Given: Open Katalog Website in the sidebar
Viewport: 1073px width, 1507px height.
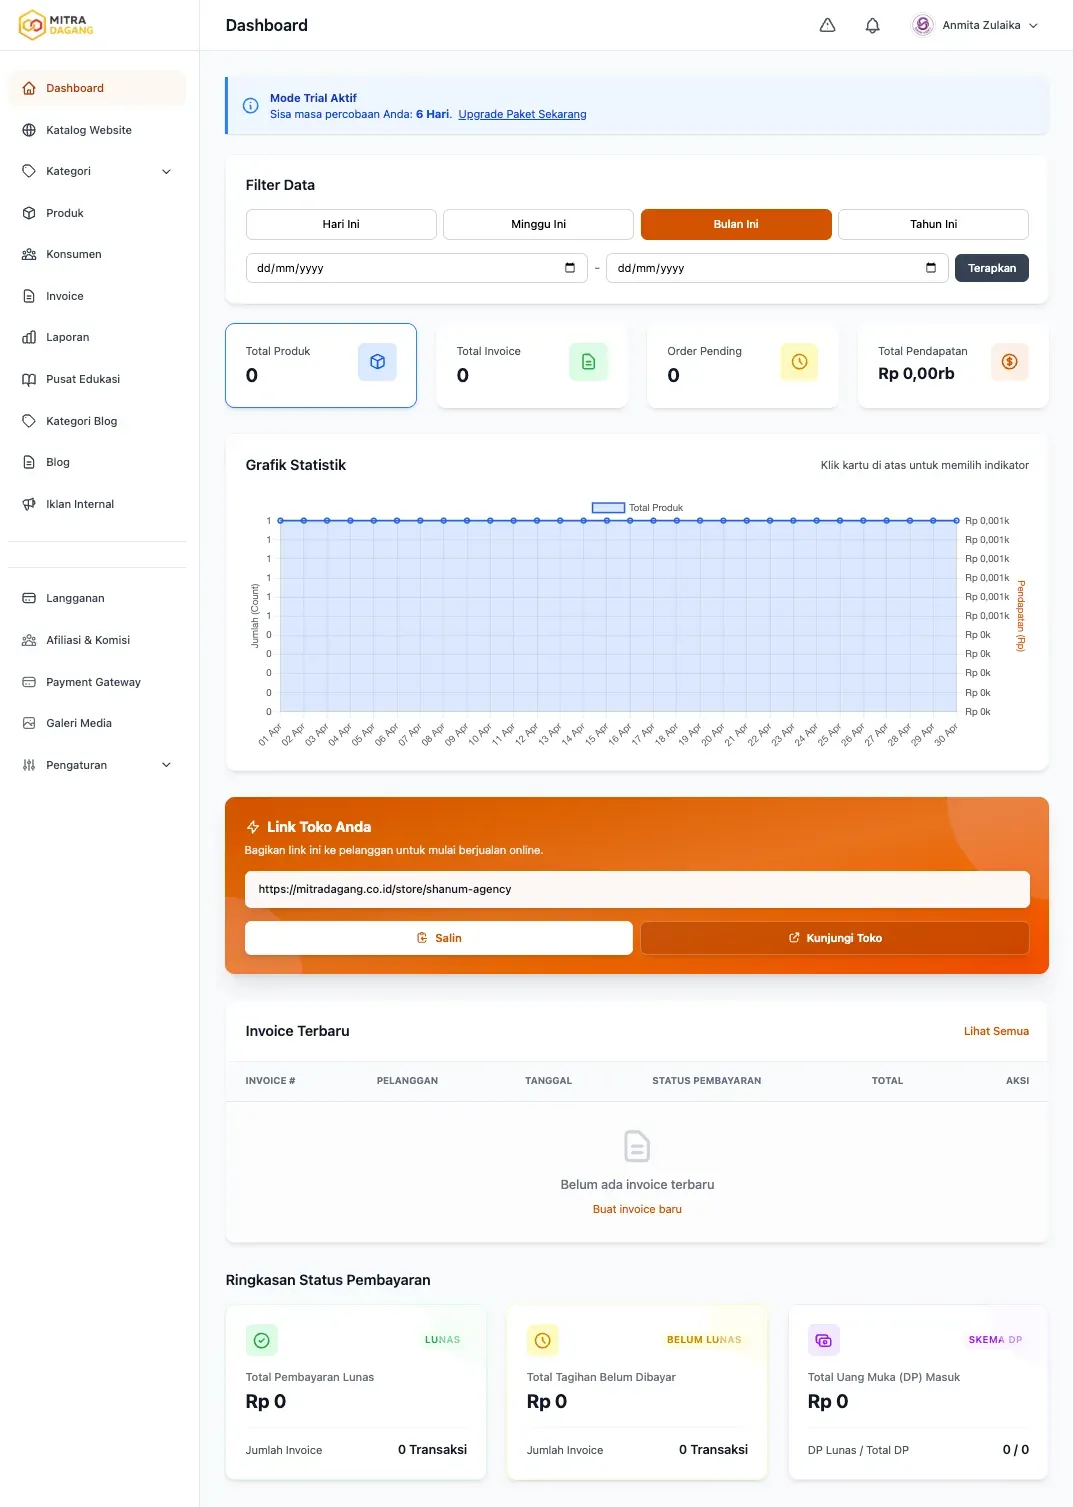Looking at the screenshot, I should (x=89, y=130).
